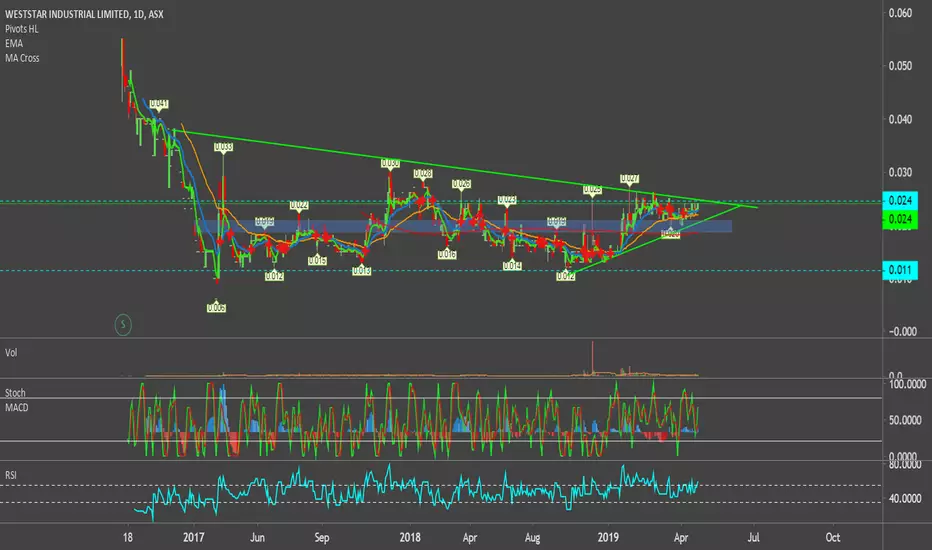Select the 0.026 pivot high label
The image size is (932, 550).
click(461, 184)
